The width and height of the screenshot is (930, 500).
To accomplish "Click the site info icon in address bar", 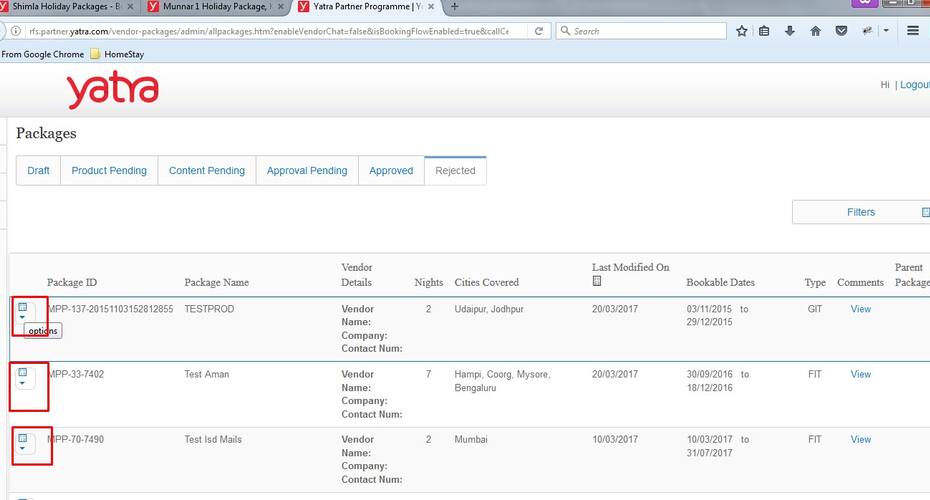I will pos(16,31).
